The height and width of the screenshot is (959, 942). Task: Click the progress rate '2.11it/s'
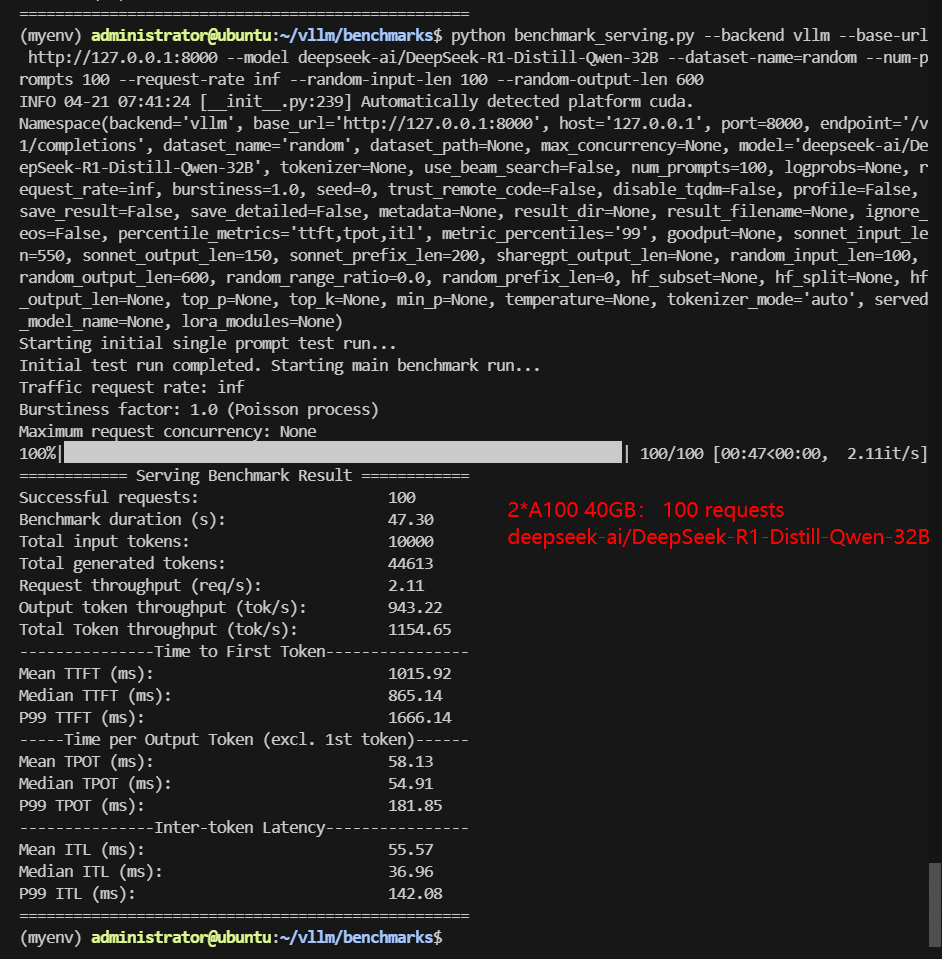(883, 453)
